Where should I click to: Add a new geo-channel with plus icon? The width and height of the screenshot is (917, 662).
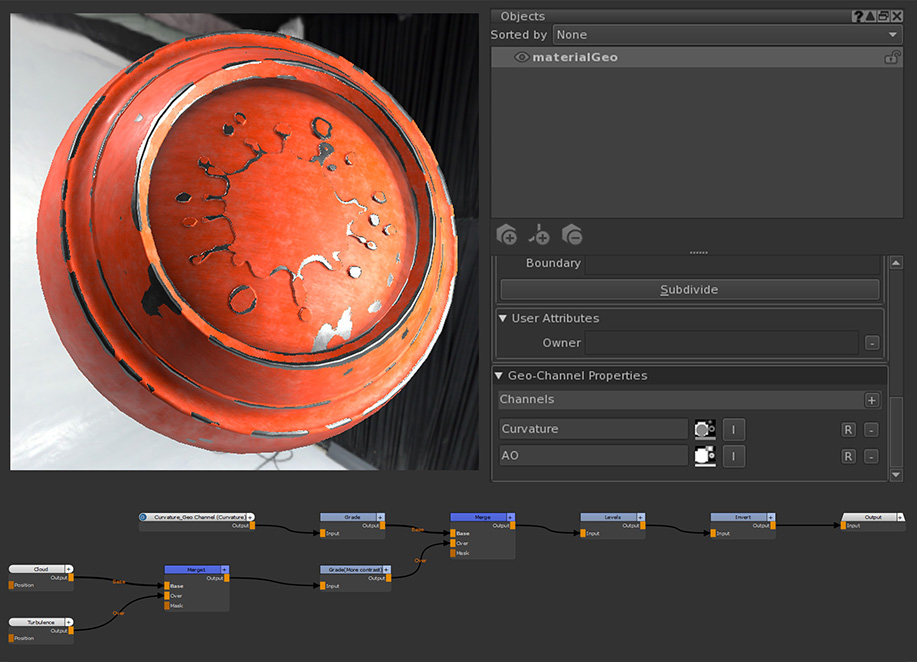click(871, 400)
